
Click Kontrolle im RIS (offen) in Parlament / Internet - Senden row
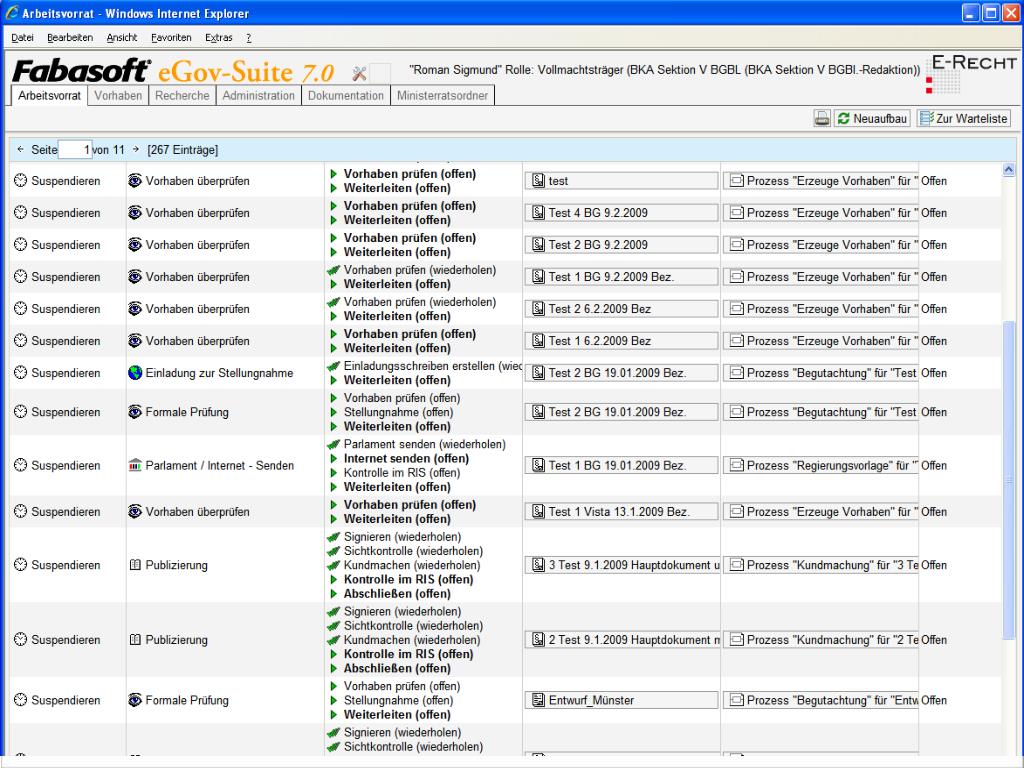[x=402, y=473]
